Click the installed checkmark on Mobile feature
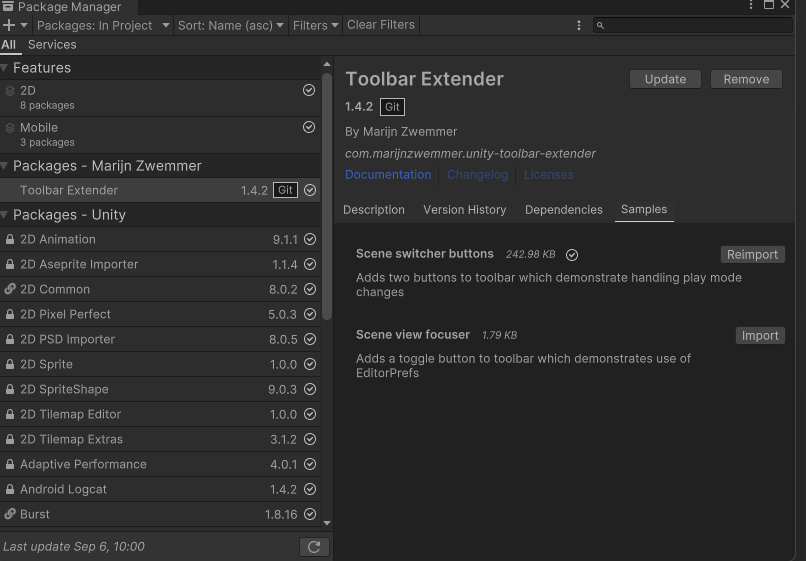 (308, 127)
